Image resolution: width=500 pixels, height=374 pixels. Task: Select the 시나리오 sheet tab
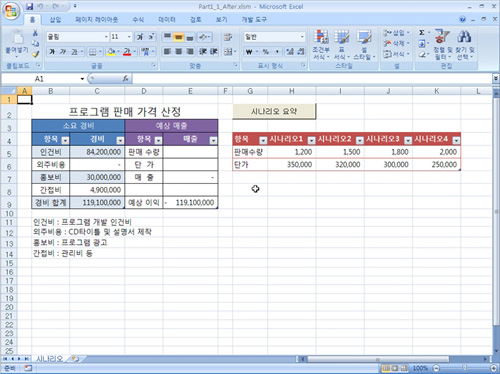tap(49, 359)
